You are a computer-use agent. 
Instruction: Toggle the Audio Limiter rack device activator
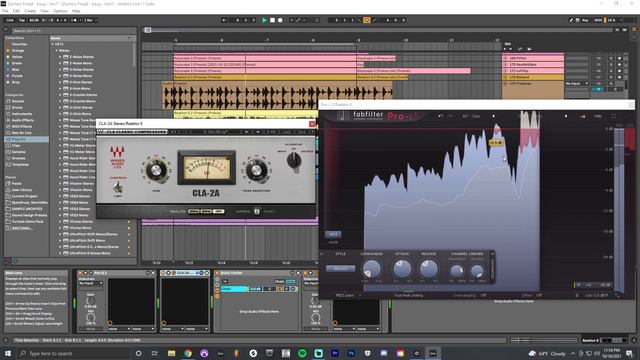pos(217,273)
